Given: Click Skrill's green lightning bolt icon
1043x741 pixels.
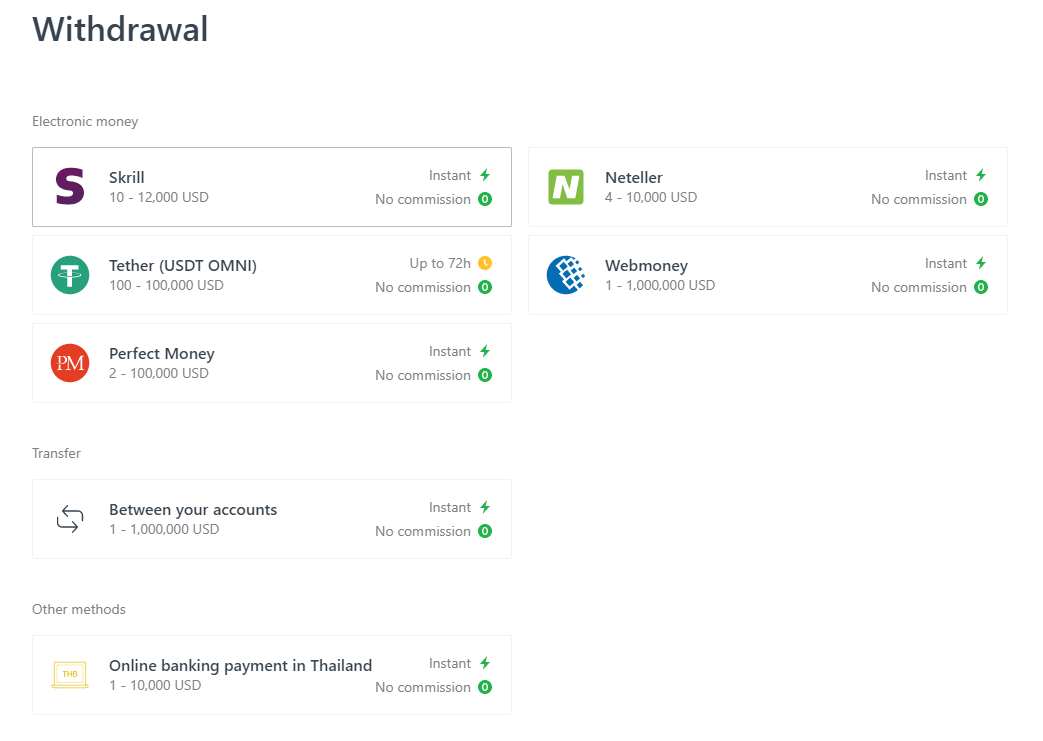Looking at the screenshot, I should pos(485,175).
